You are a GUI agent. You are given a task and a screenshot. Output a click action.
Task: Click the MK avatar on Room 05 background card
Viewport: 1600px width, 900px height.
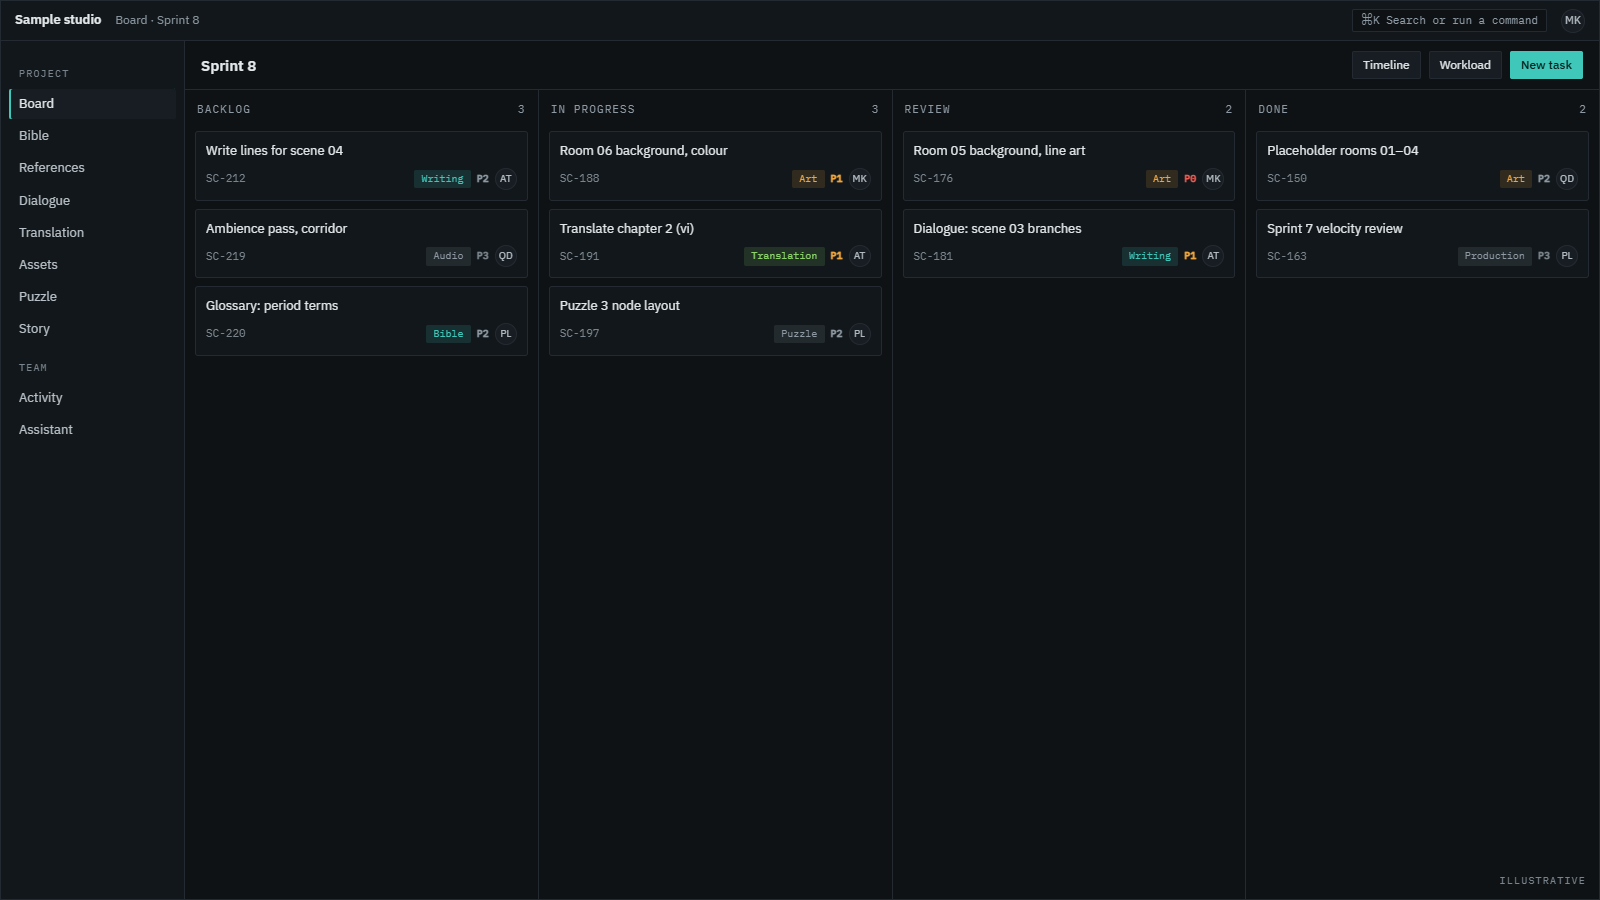tap(1213, 179)
